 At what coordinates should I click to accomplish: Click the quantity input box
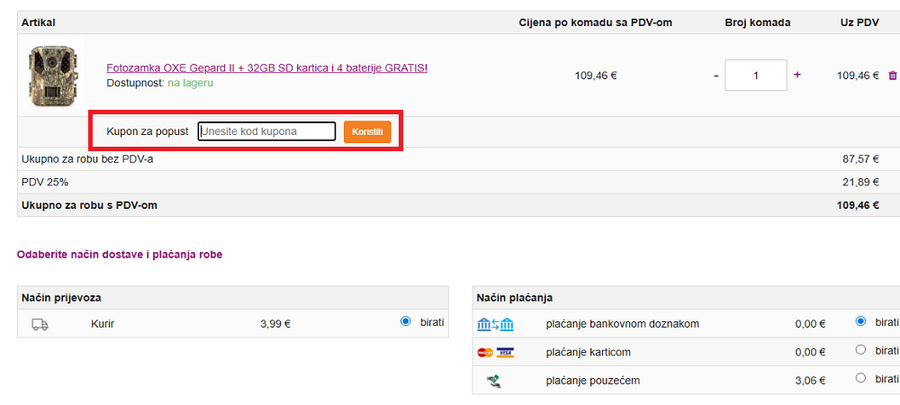pos(755,75)
